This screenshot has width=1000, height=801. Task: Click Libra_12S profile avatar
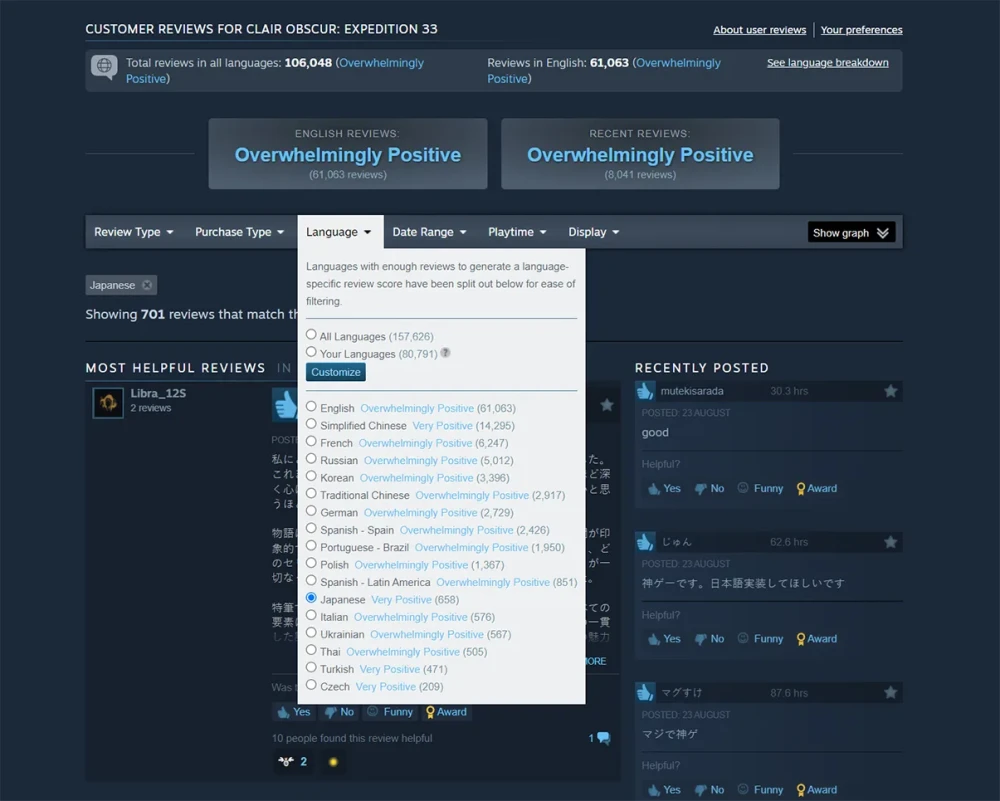(x=108, y=402)
